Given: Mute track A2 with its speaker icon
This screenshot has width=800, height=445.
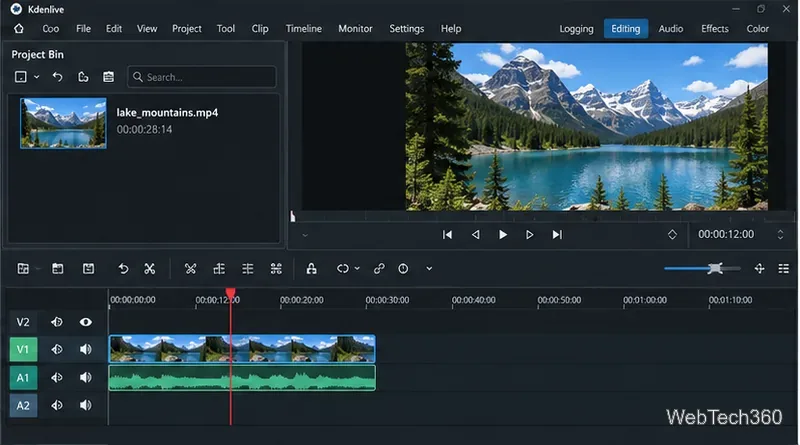Looking at the screenshot, I should [86, 405].
